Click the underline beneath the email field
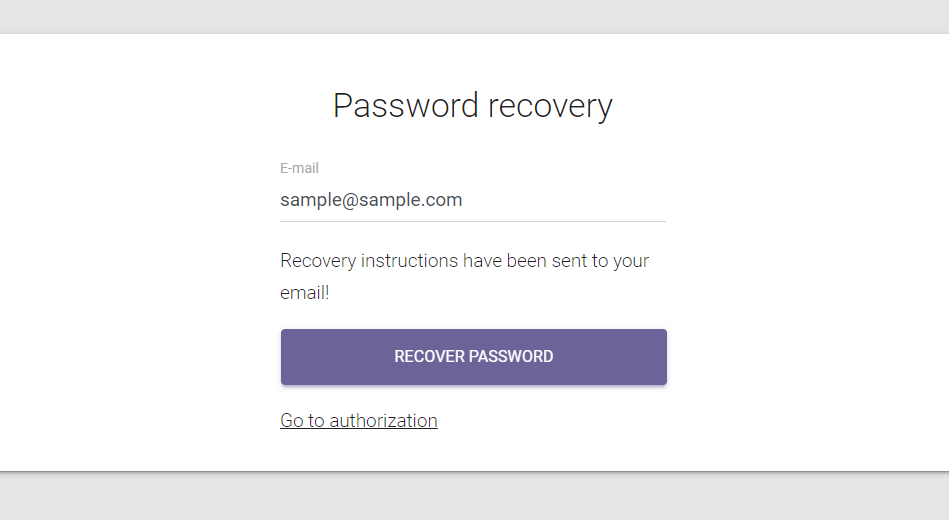949x520 pixels. click(x=472, y=221)
